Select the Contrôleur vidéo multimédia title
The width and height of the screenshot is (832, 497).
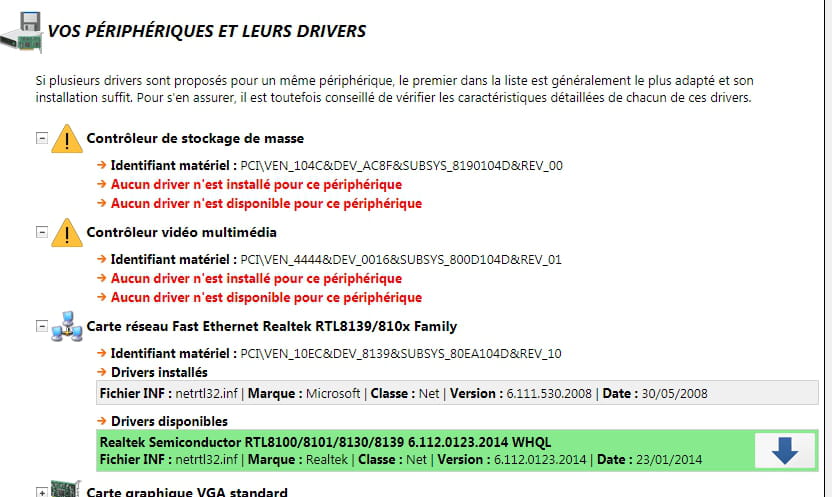pos(181,232)
